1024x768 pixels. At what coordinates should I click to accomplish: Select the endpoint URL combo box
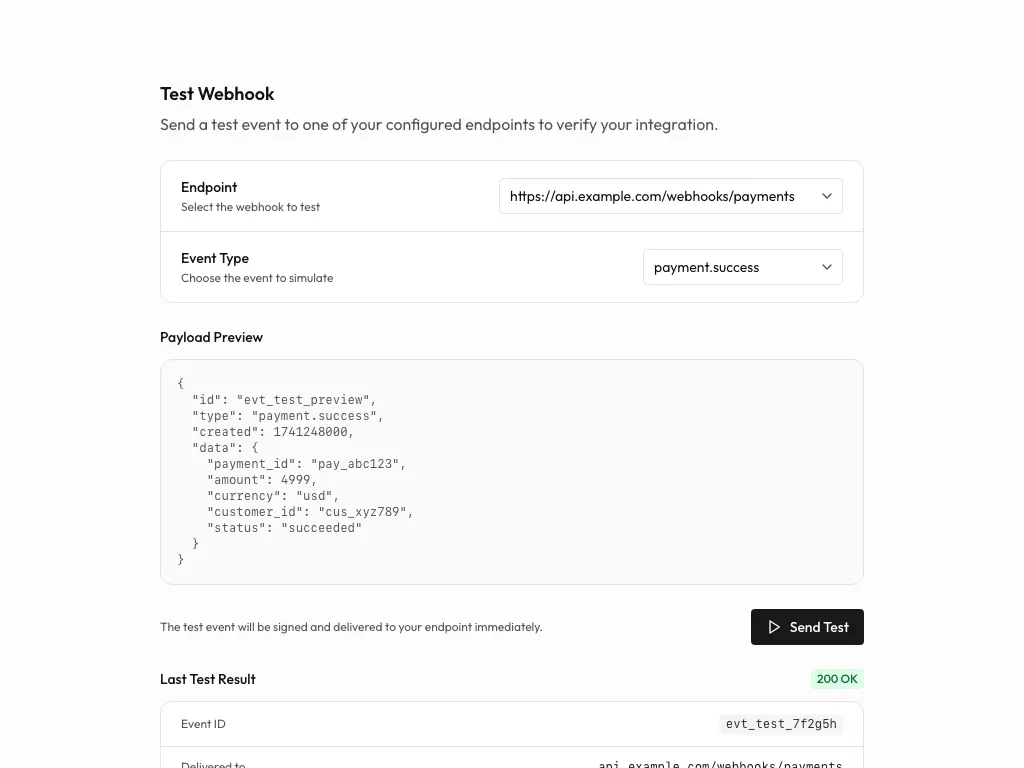[670, 196]
